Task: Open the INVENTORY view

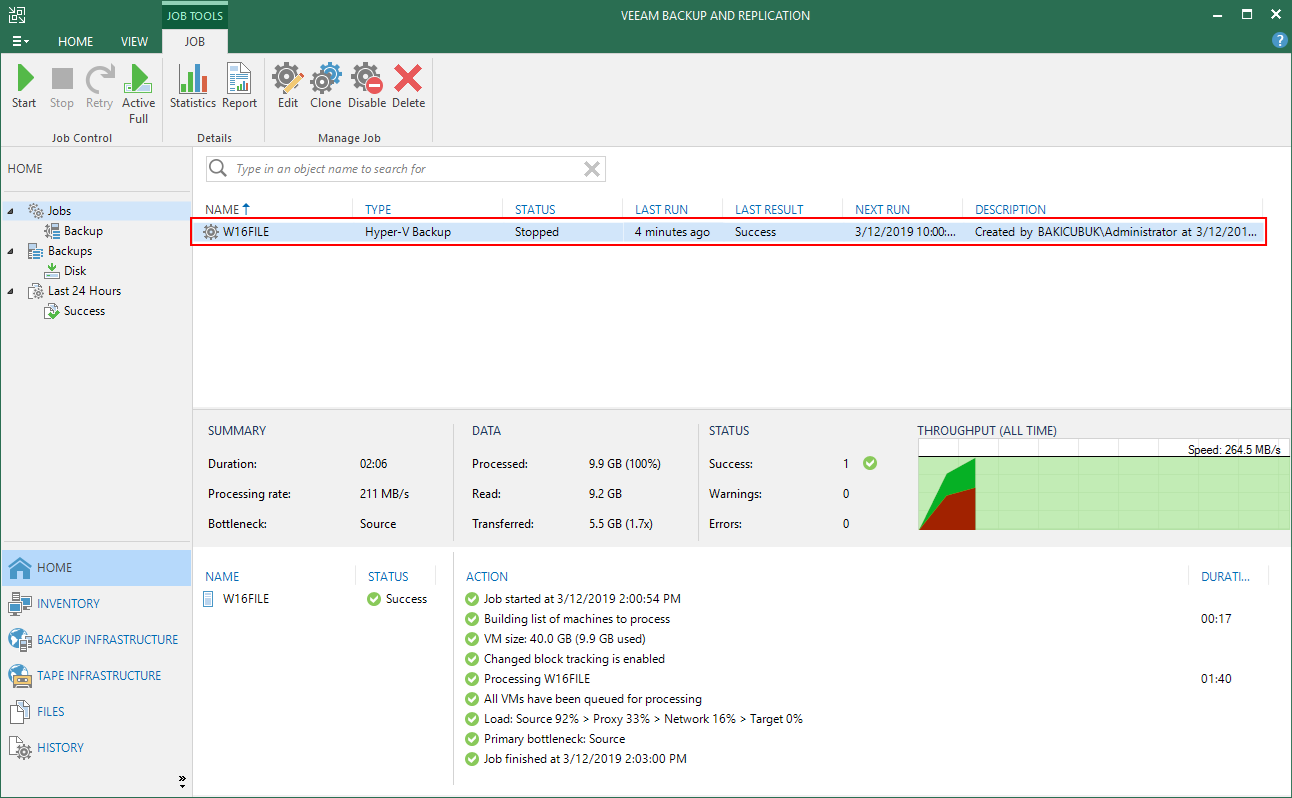Action: [x=96, y=603]
